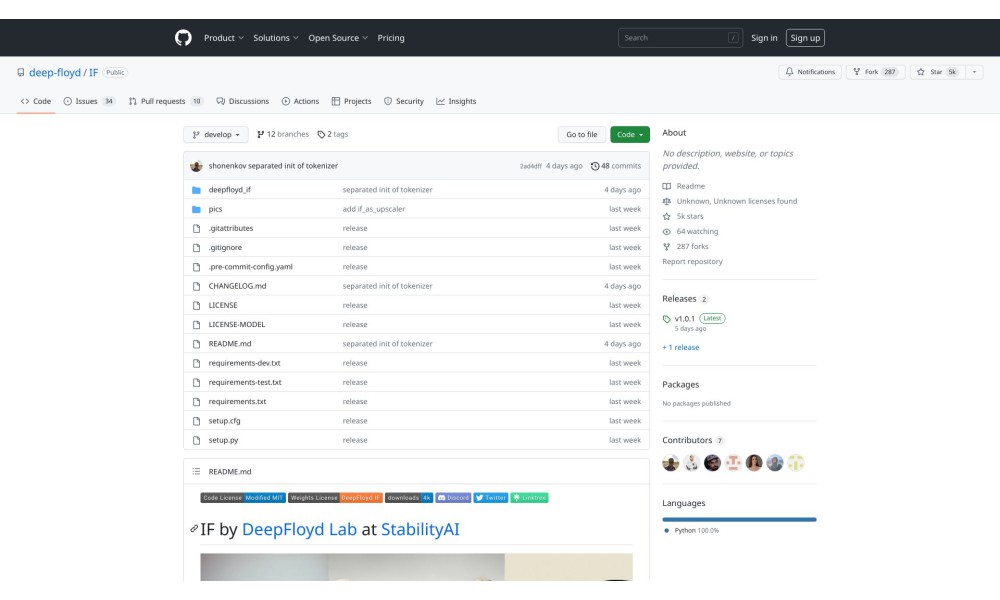
Task: Switch to the Issues tab
Action: (89, 101)
